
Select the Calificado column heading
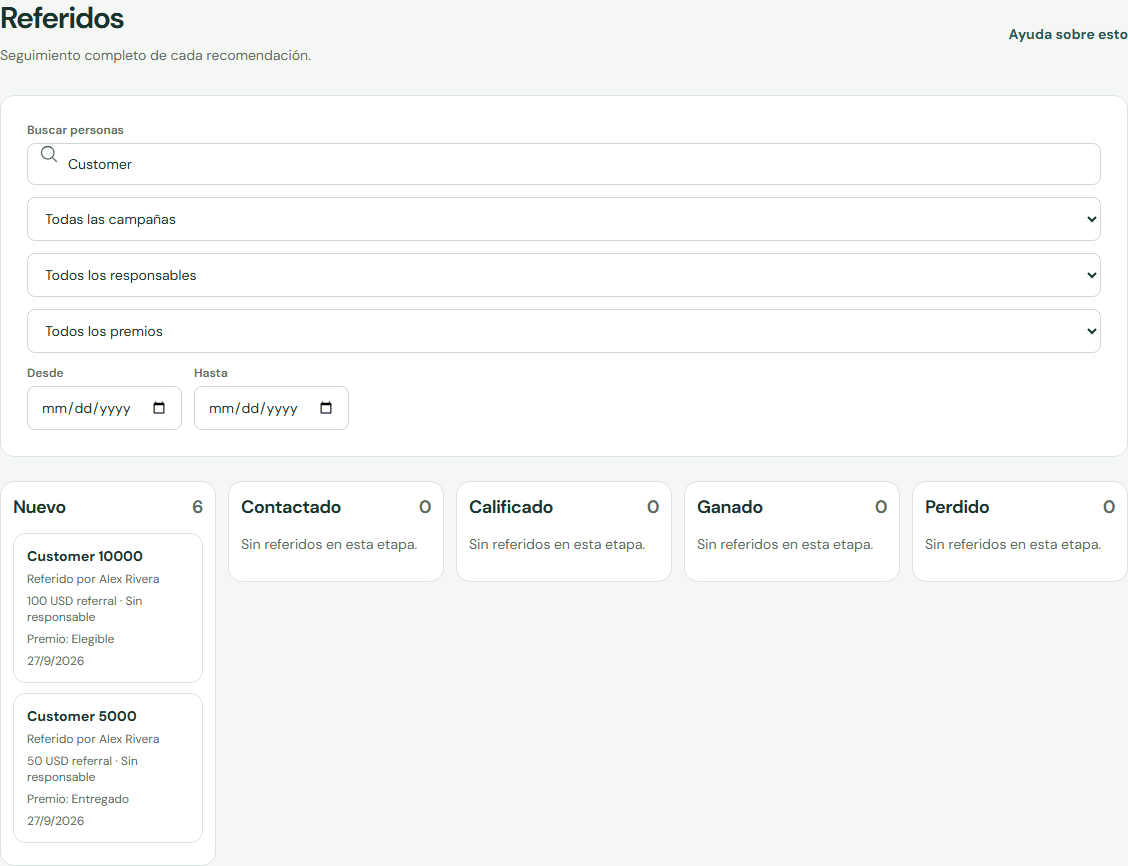[x=511, y=507]
